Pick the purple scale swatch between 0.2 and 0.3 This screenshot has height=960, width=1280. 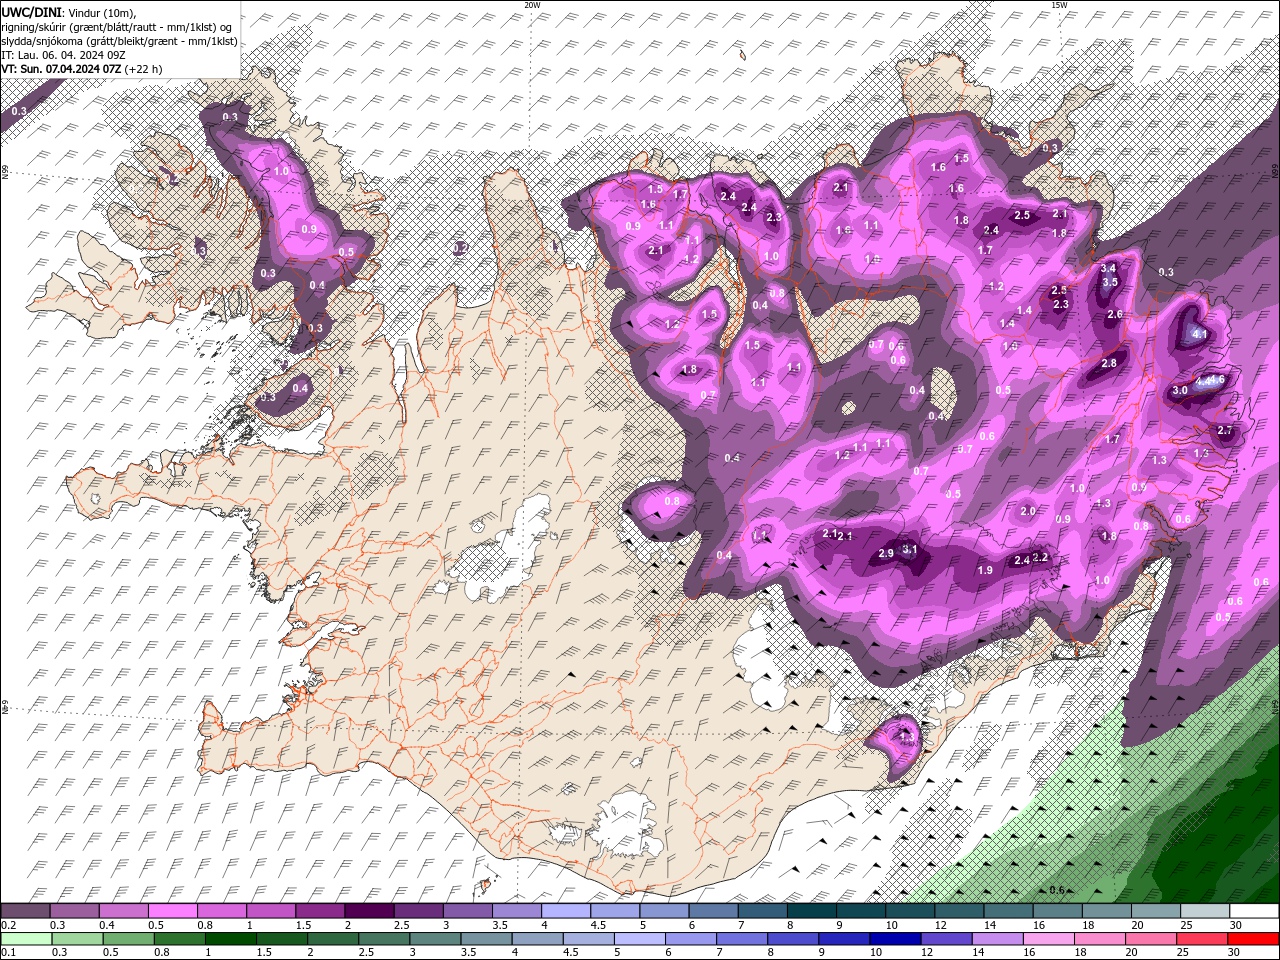[25, 911]
